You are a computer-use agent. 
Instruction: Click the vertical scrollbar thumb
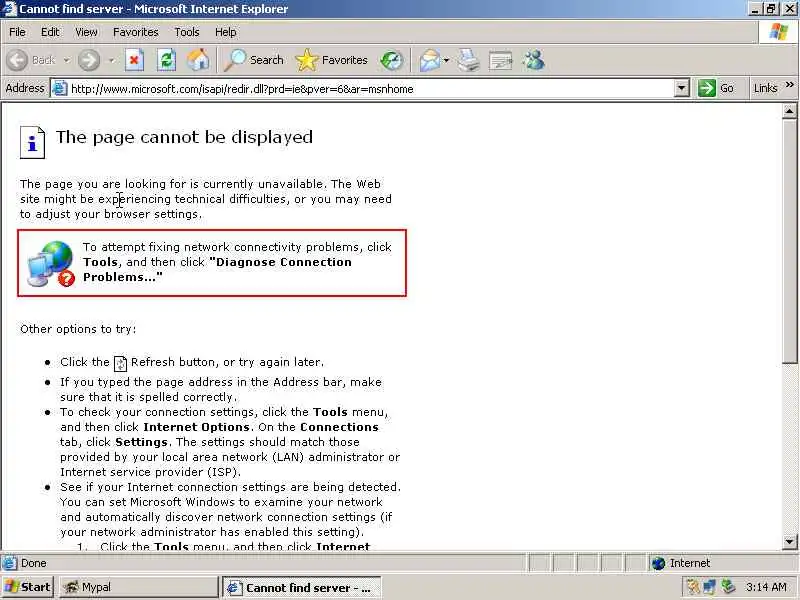[789, 241]
